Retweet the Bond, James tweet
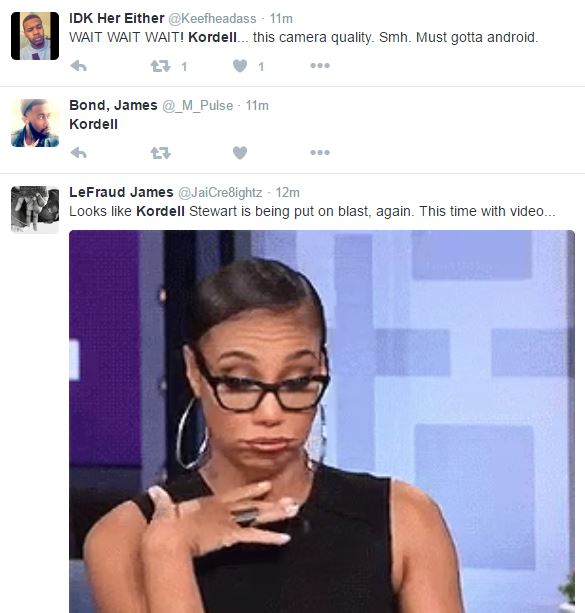 (160, 153)
